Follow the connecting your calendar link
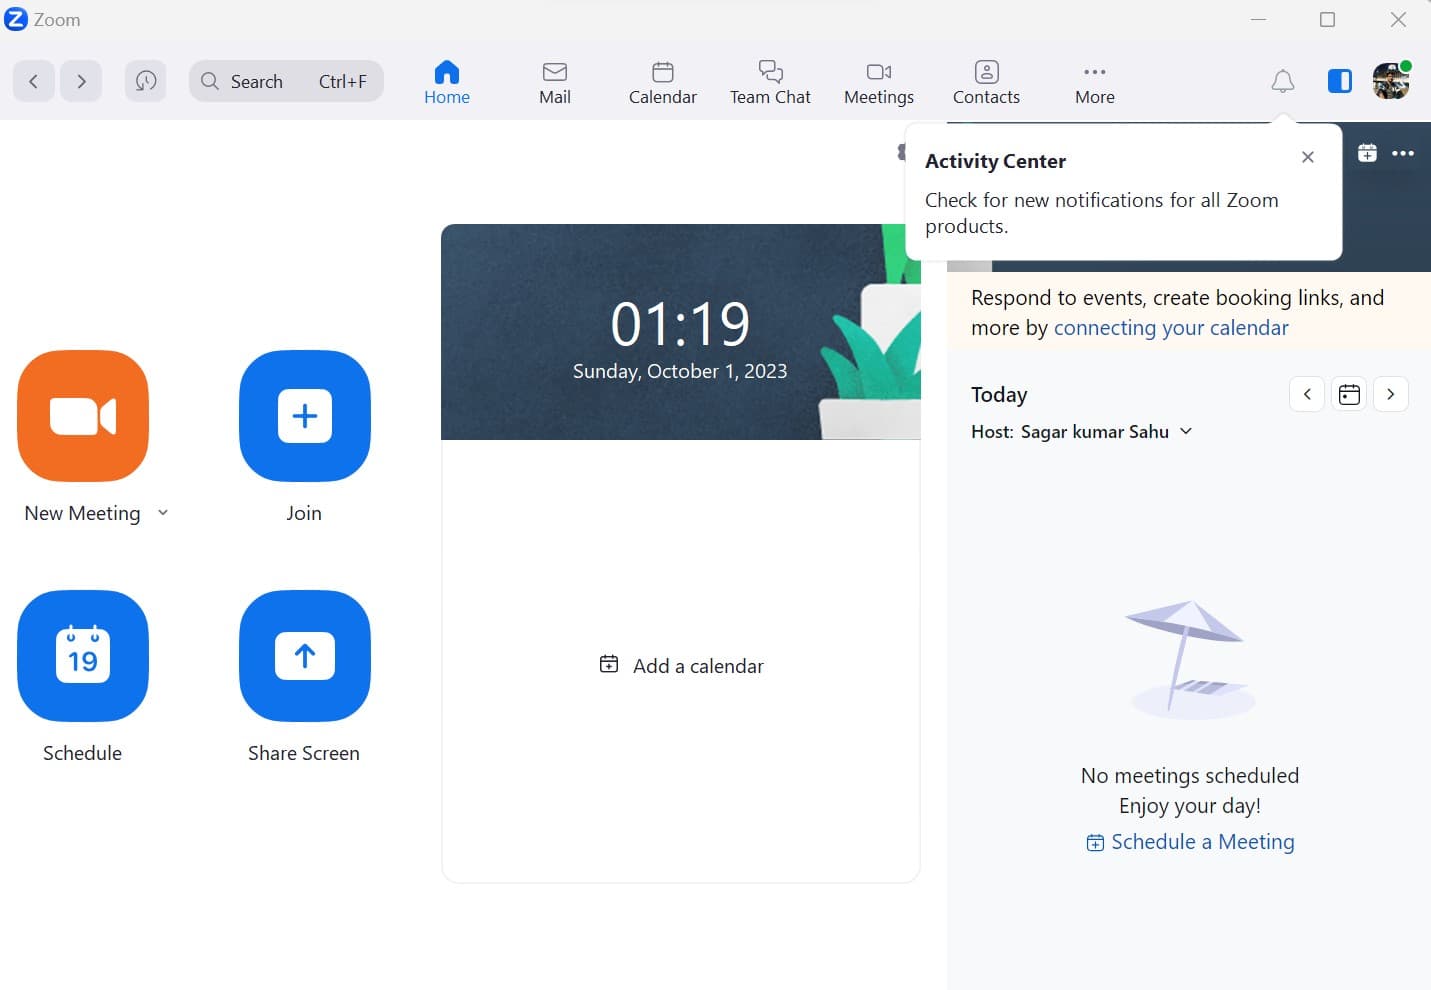Screen dimensions: 1431x990 click(x=1171, y=328)
